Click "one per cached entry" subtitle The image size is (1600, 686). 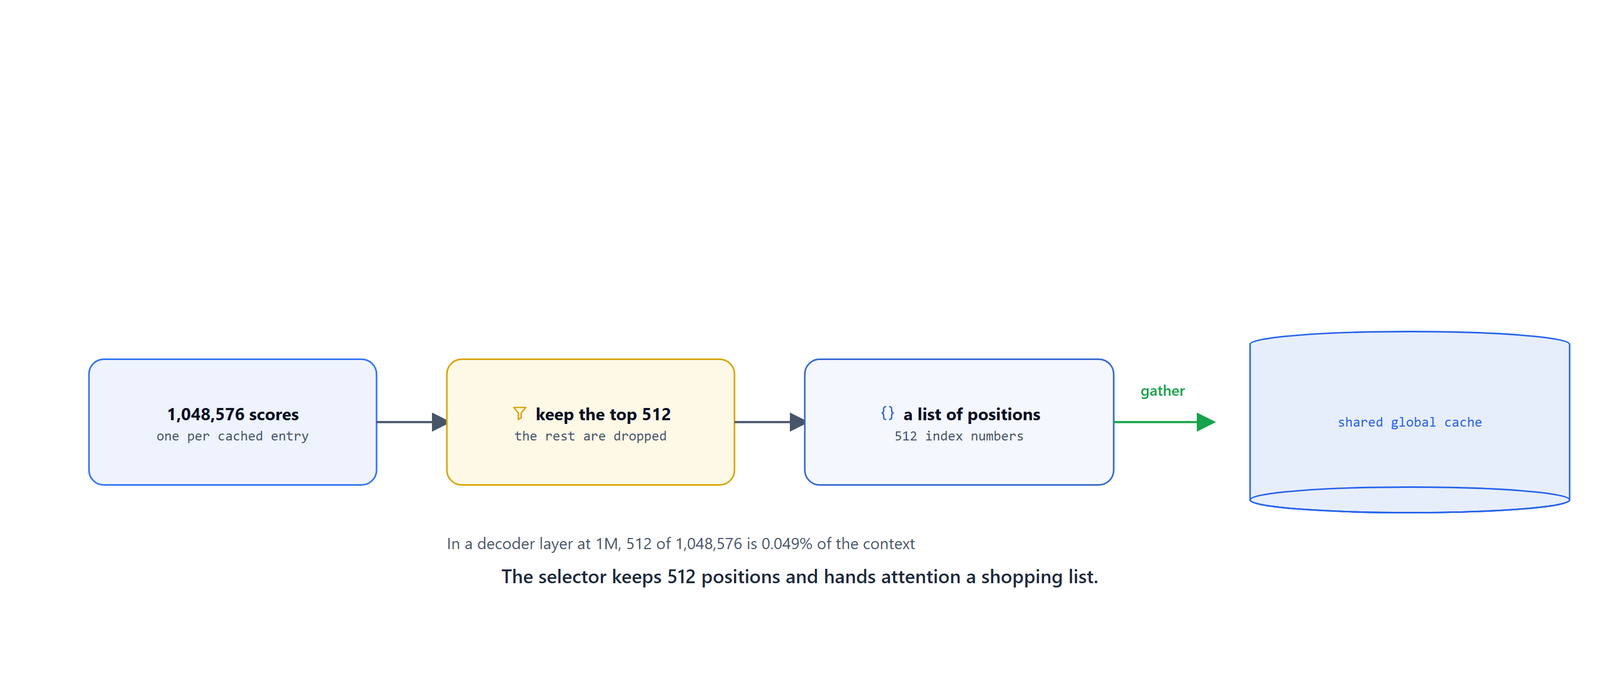pyautogui.click(x=233, y=436)
